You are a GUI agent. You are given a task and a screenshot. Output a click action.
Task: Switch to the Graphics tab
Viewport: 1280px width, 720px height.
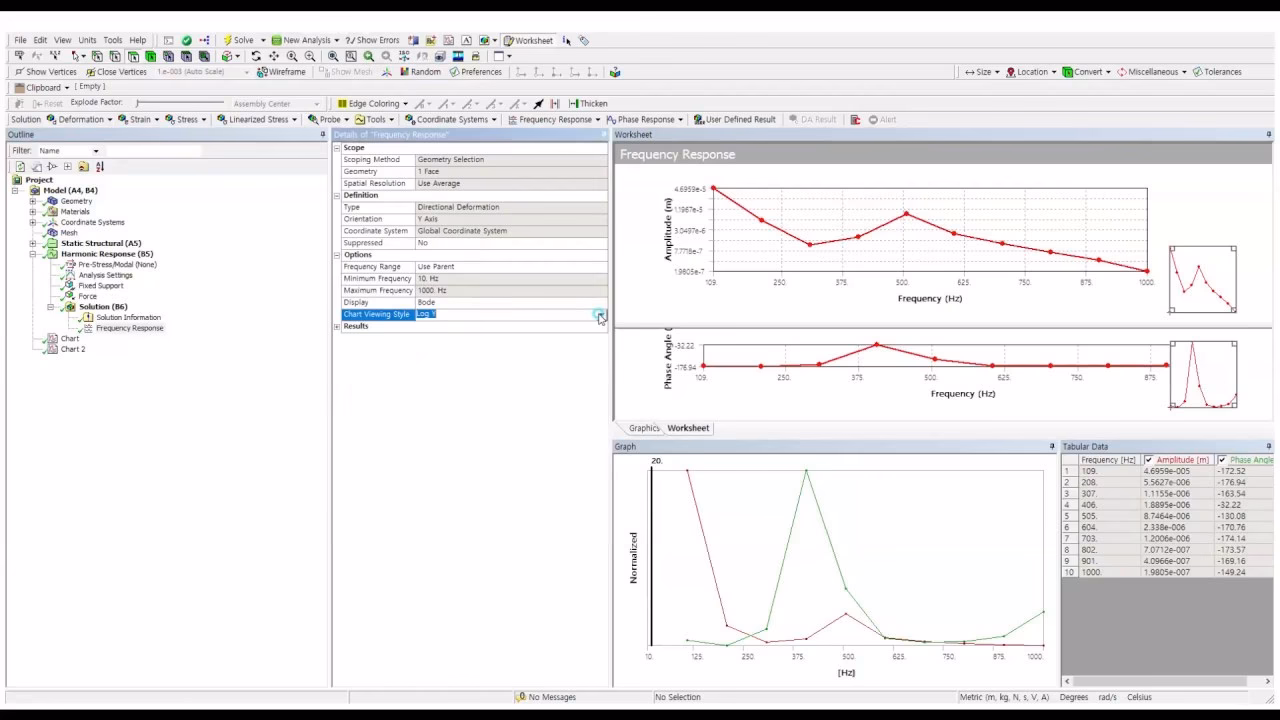[x=643, y=428]
